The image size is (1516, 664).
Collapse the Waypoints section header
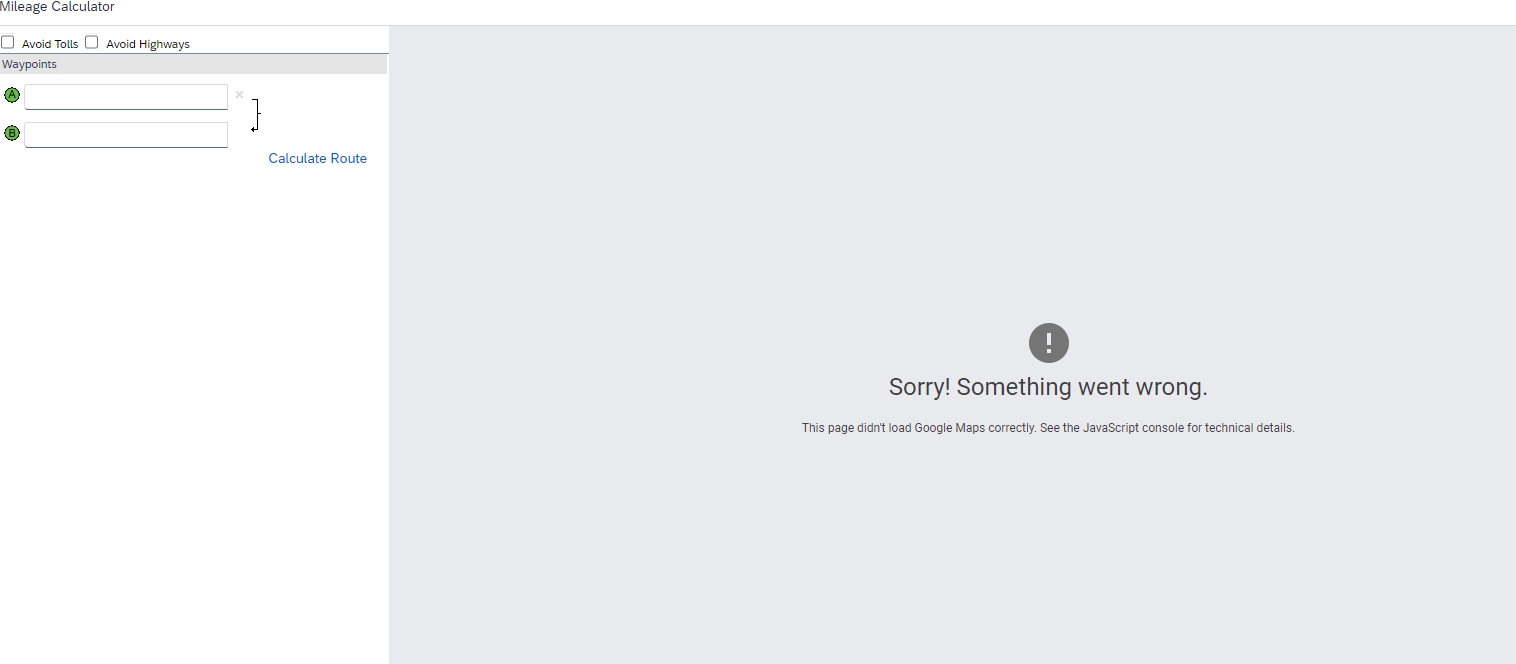(194, 64)
